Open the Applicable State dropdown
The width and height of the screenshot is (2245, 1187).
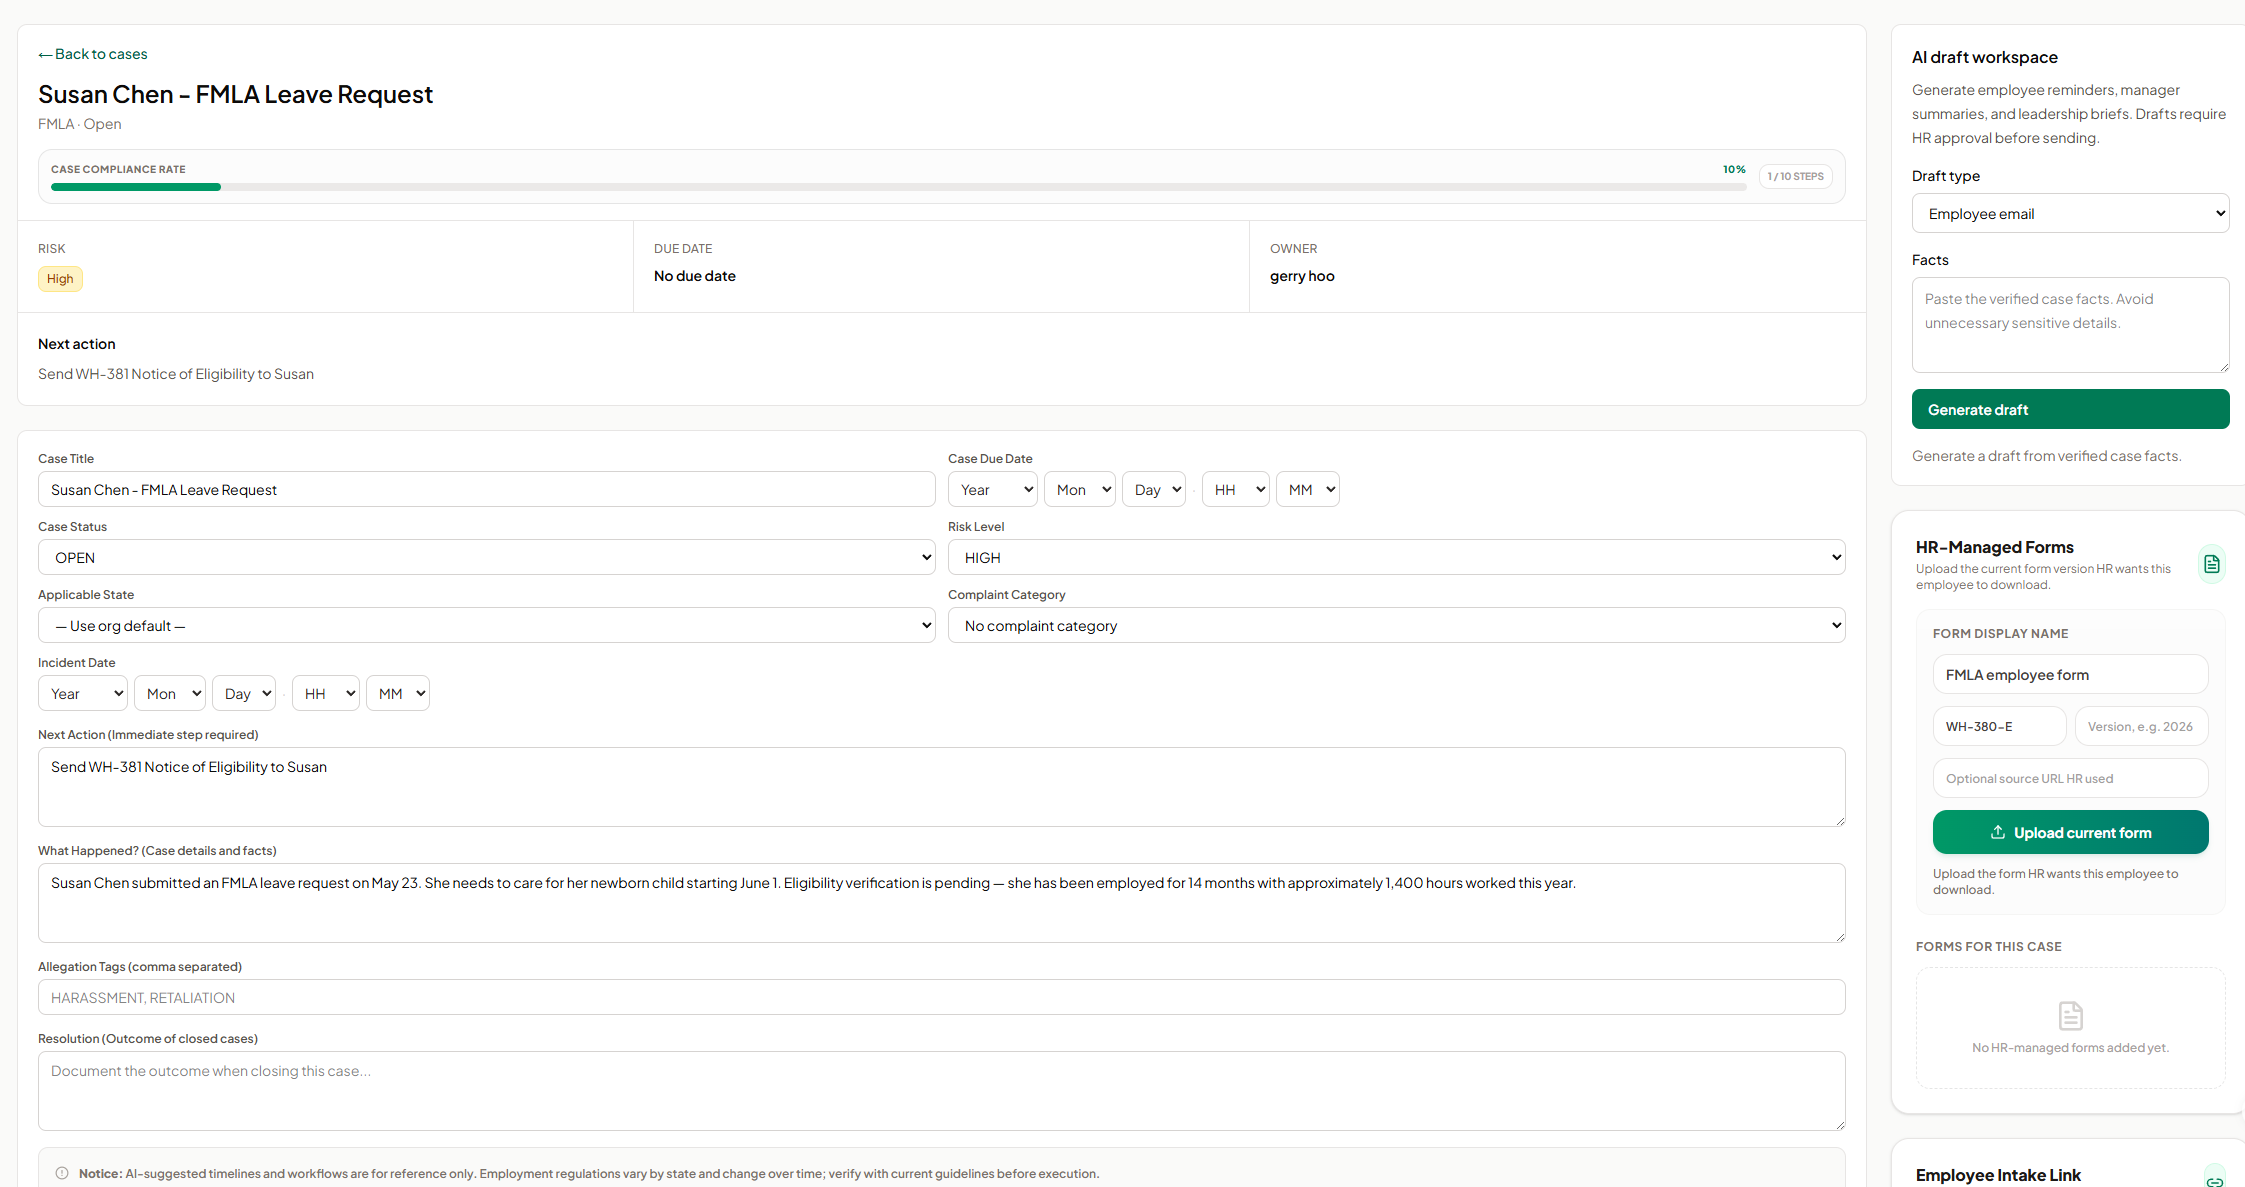pos(486,625)
